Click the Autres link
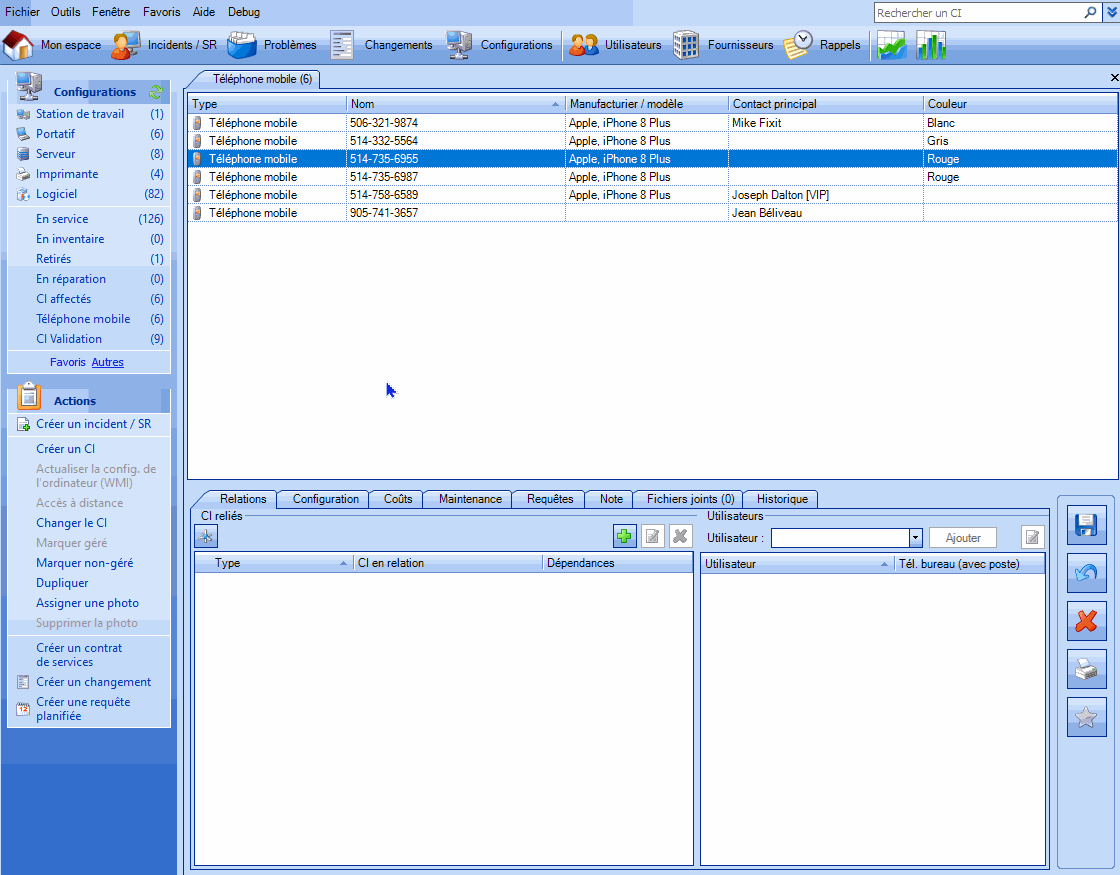This screenshot has height=875, width=1120. point(108,362)
